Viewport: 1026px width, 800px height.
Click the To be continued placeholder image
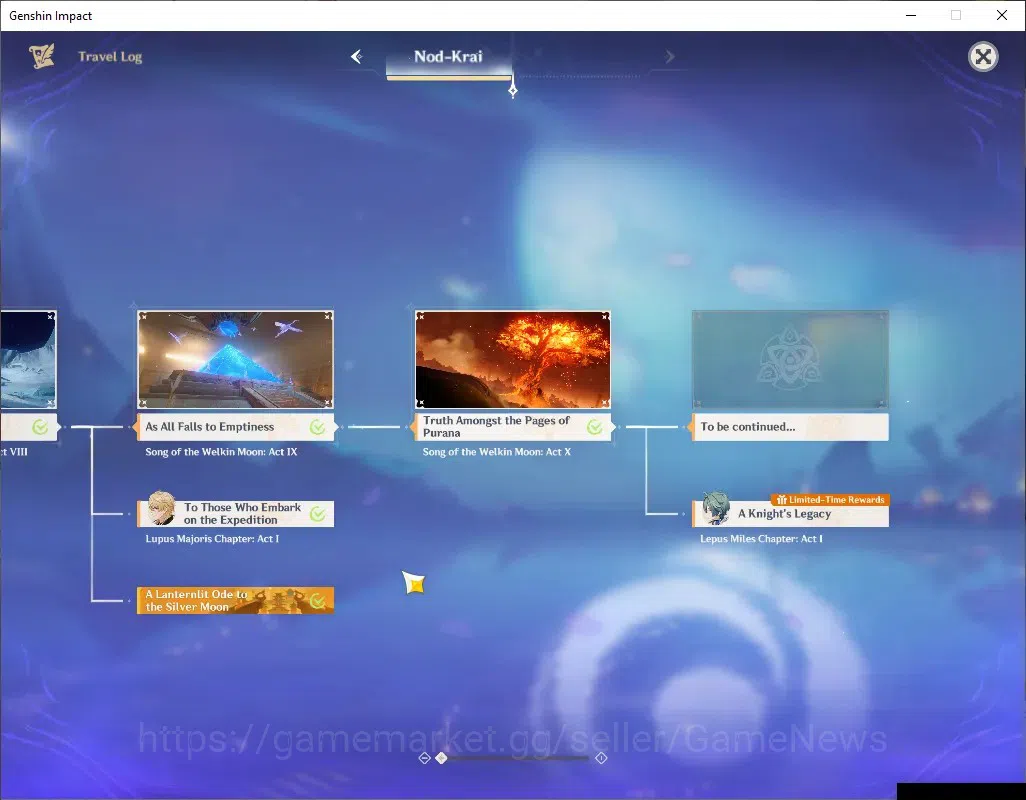click(790, 359)
